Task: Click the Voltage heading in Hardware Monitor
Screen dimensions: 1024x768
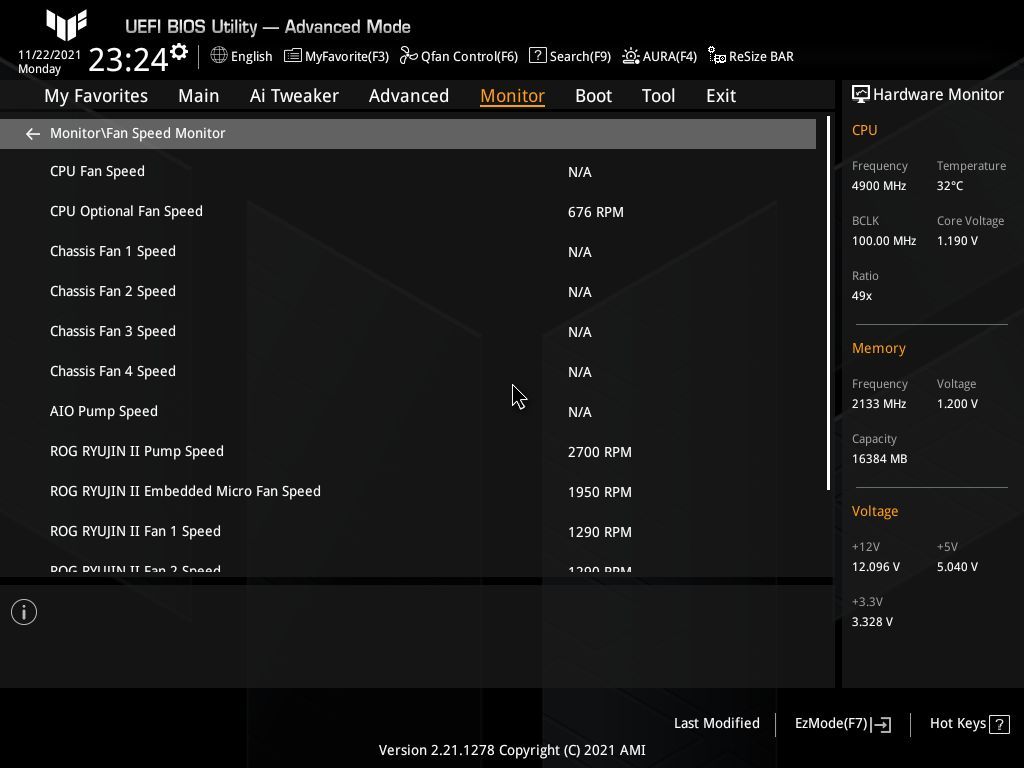Action: click(874, 511)
